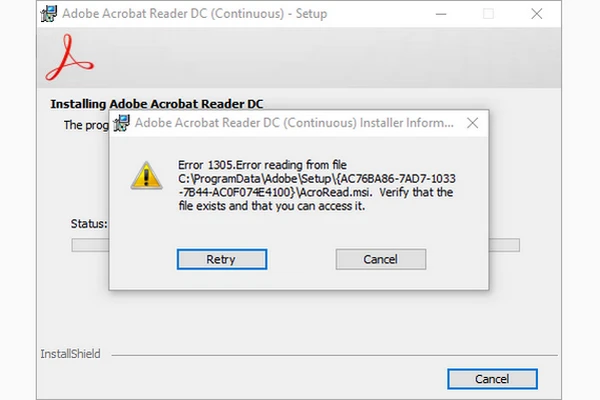
Task: Click the progress bar's right end
Action: (504, 245)
